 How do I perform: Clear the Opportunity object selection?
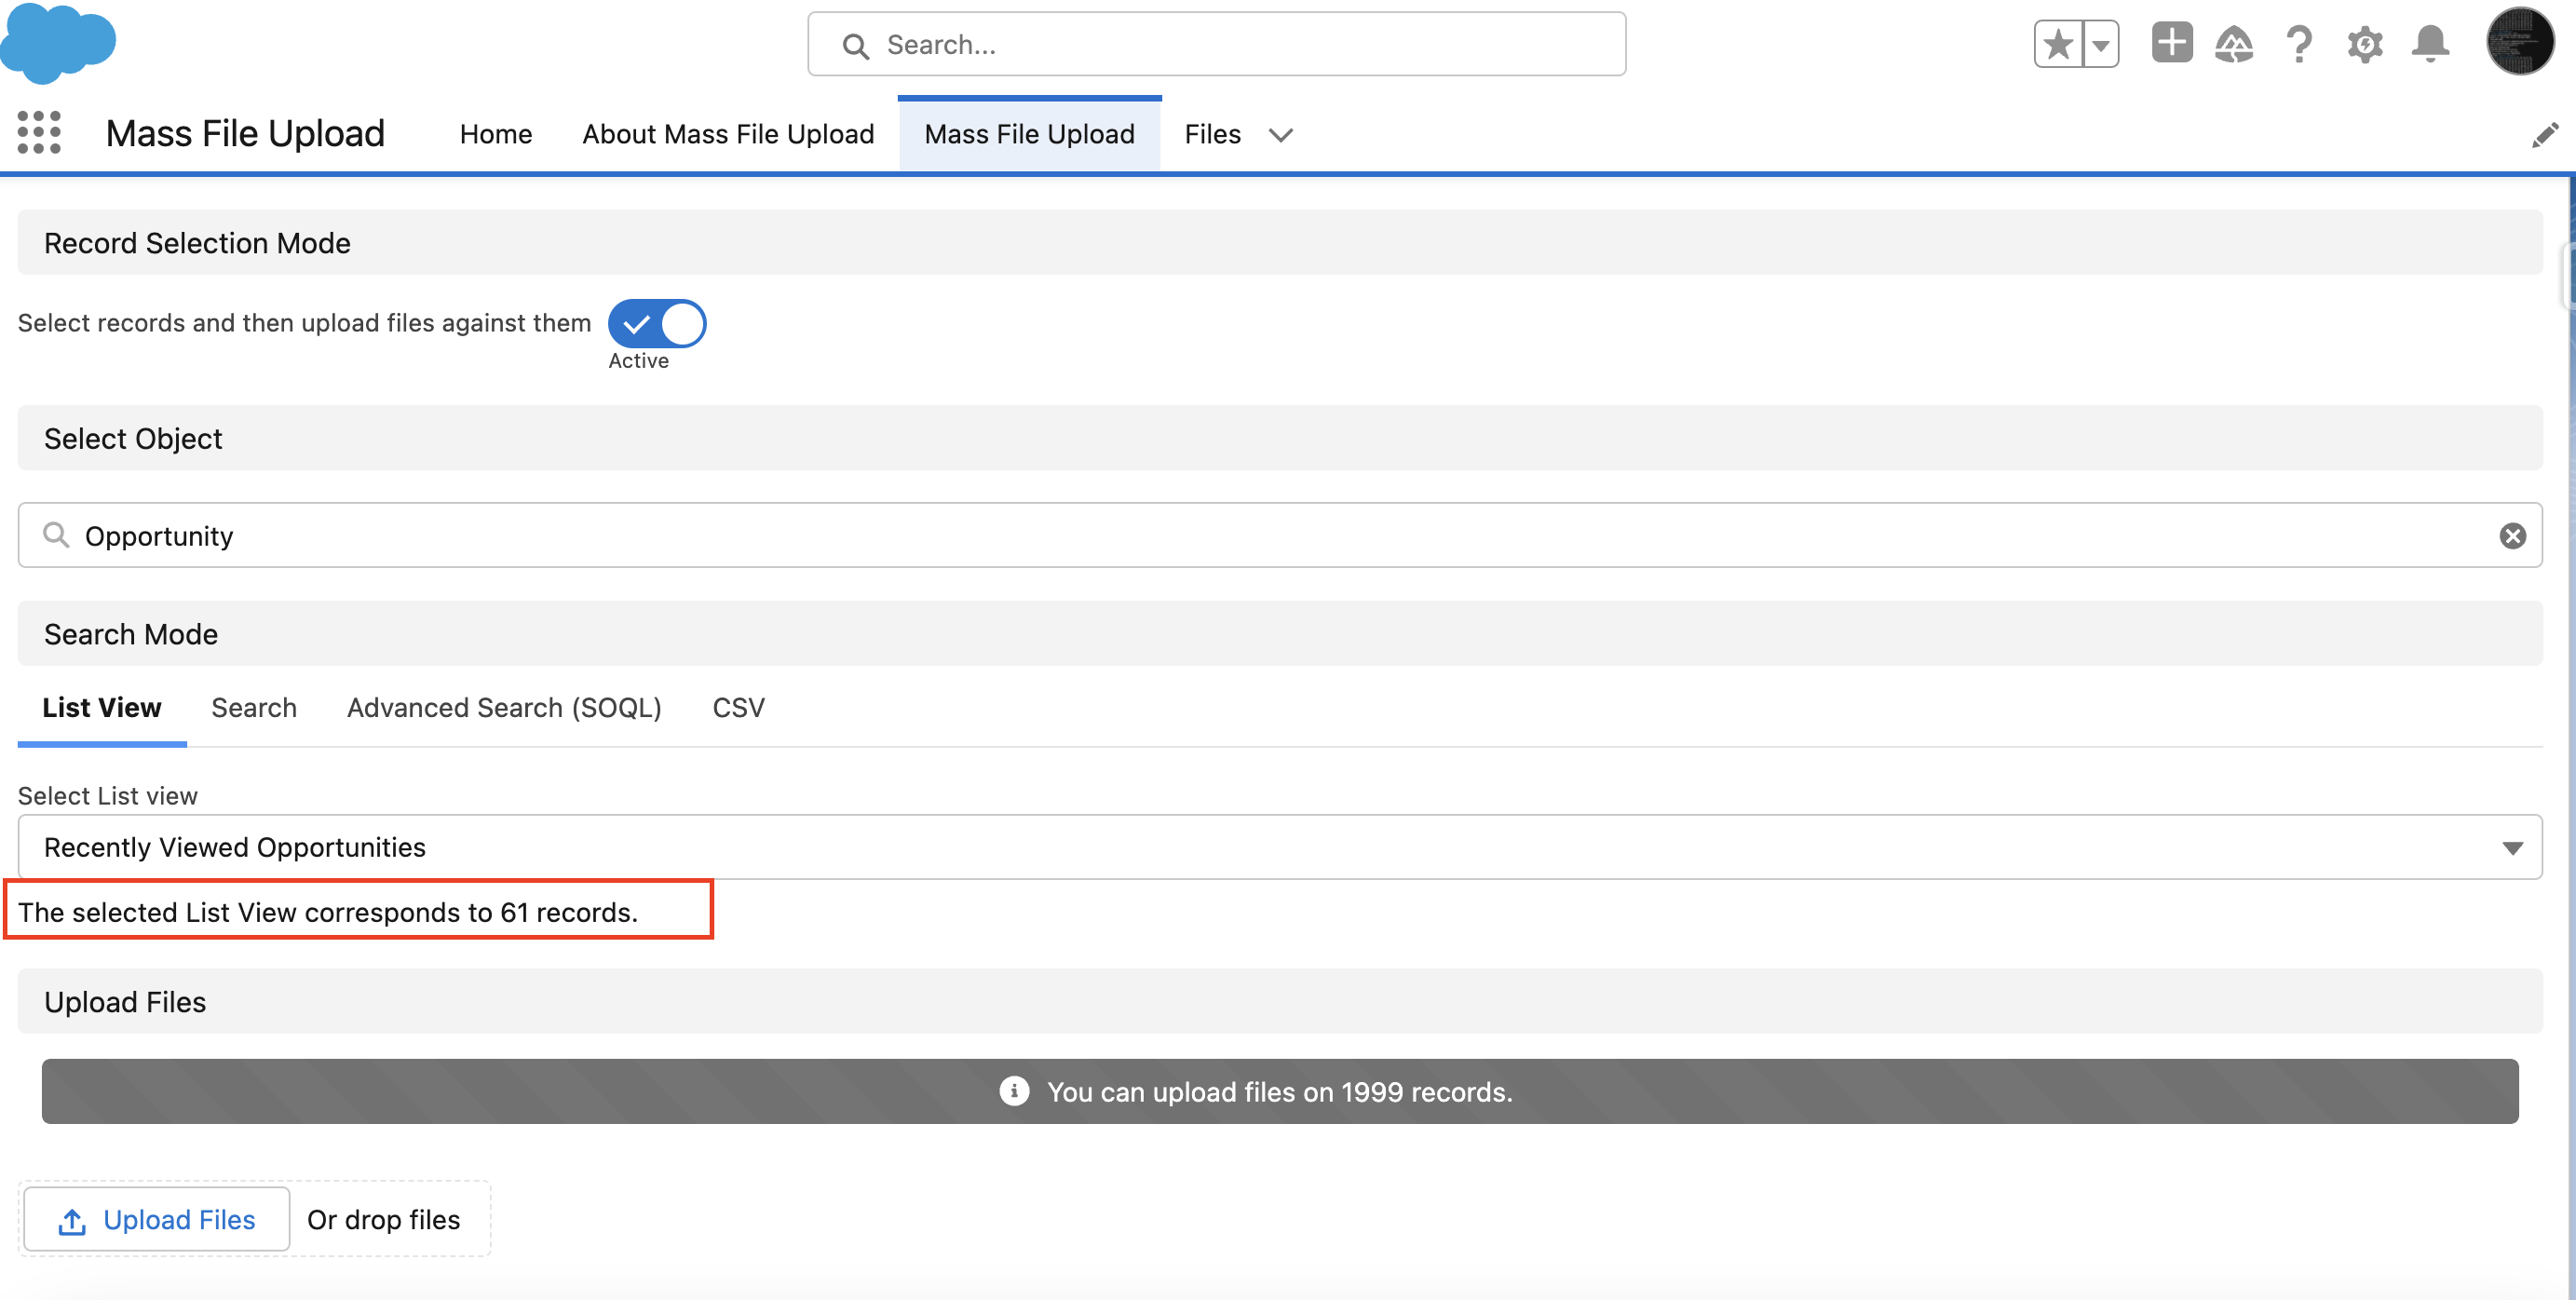2512,536
